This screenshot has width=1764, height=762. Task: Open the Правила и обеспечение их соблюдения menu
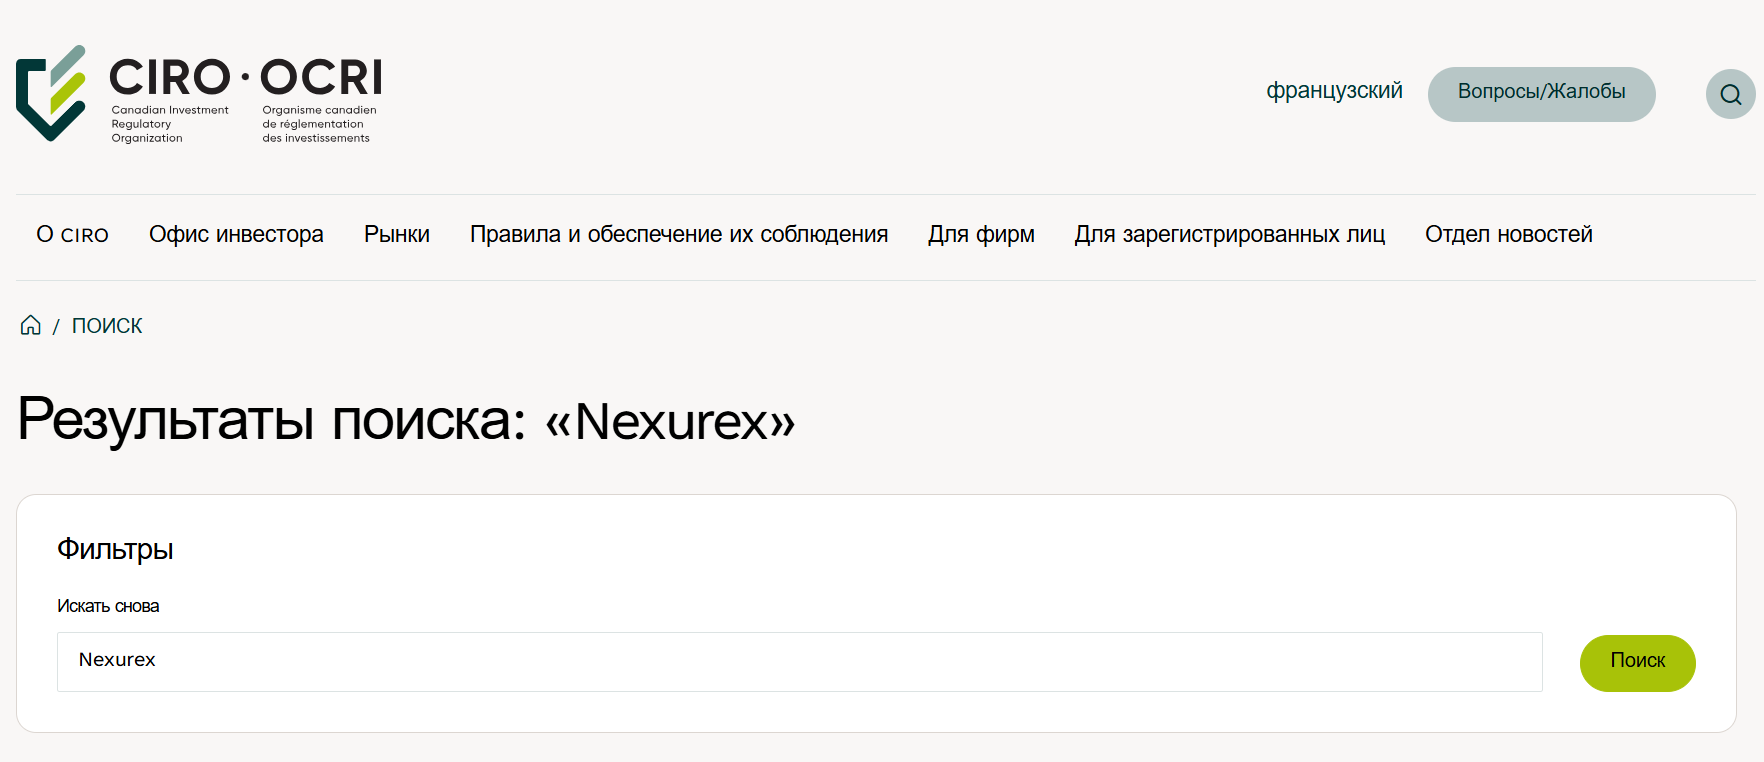[679, 234]
